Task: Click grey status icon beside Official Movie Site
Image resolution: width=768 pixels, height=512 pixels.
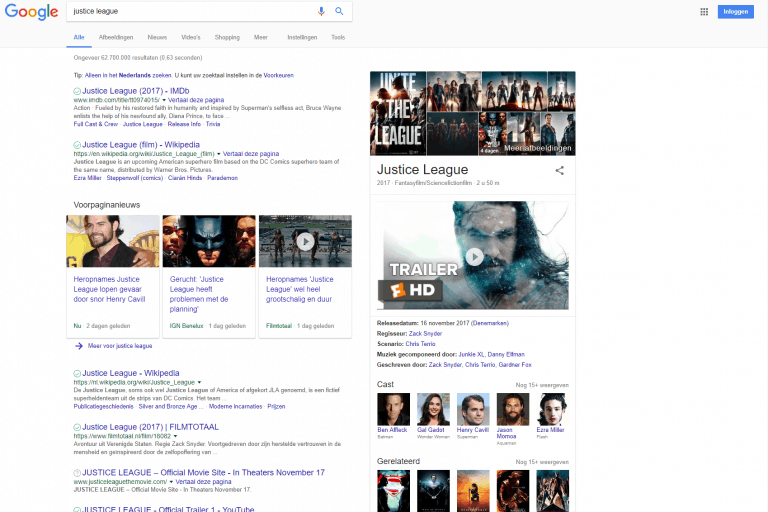Action: pos(77,473)
